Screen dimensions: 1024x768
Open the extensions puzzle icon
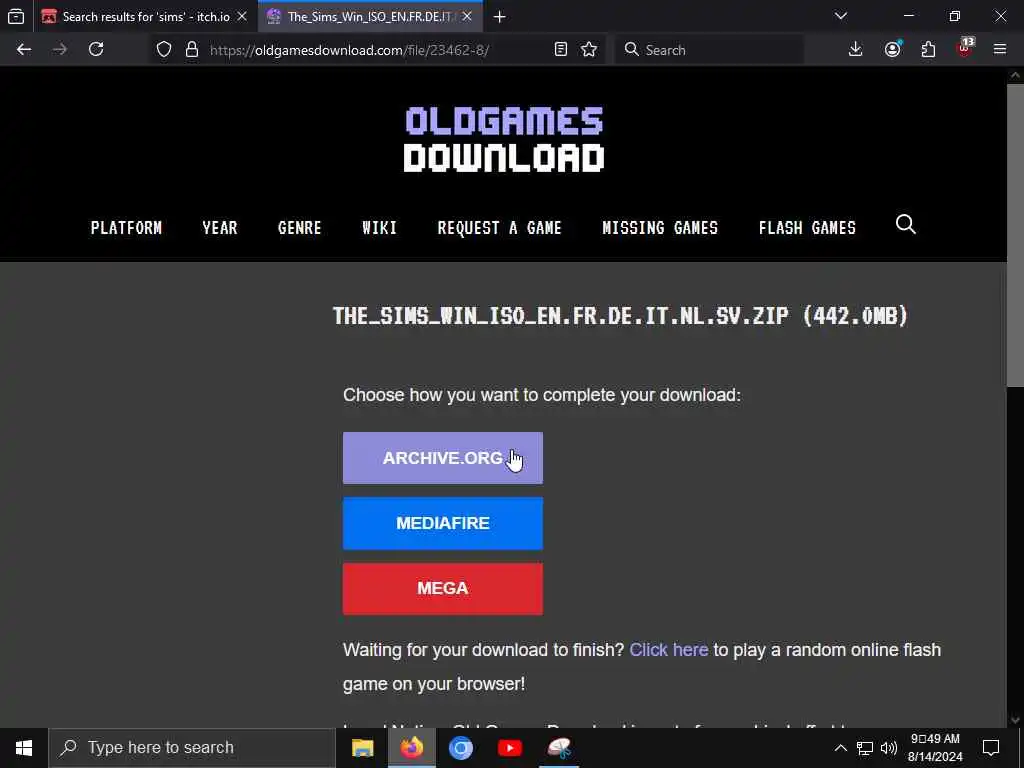pos(929,50)
